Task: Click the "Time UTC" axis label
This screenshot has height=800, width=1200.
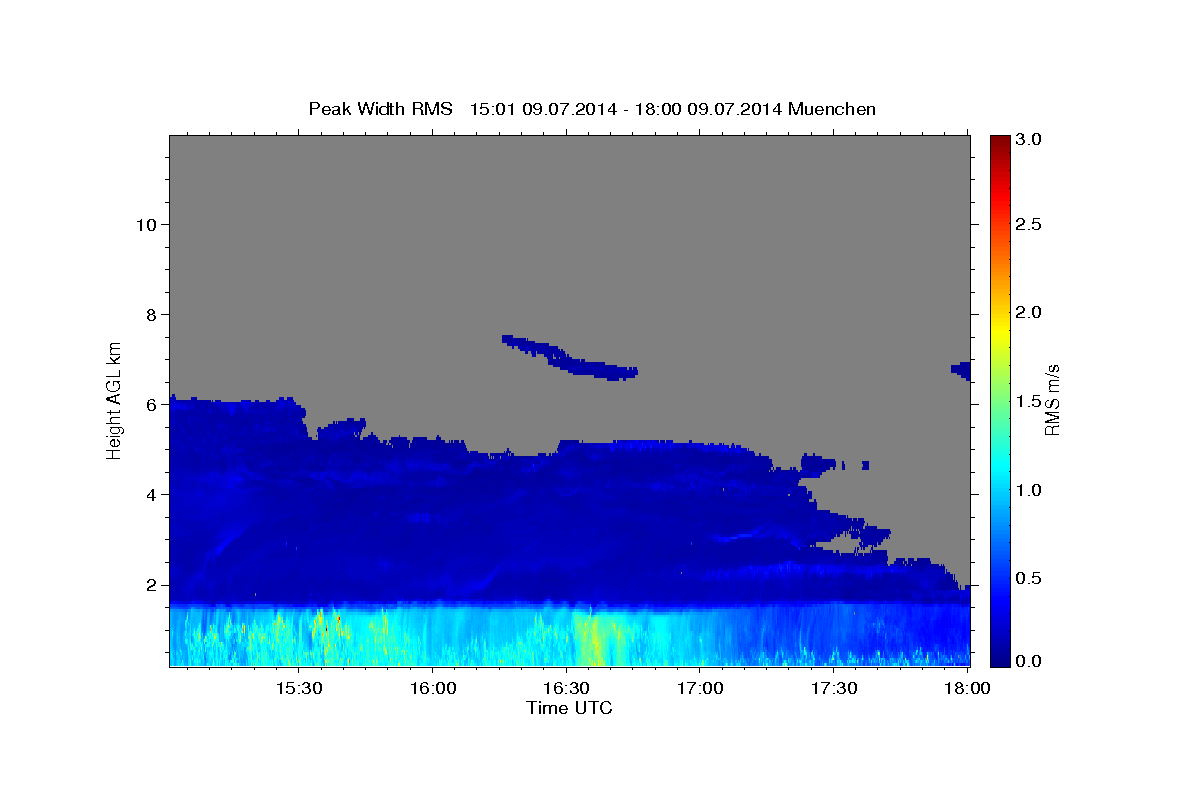Action: pyautogui.click(x=569, y=708)
